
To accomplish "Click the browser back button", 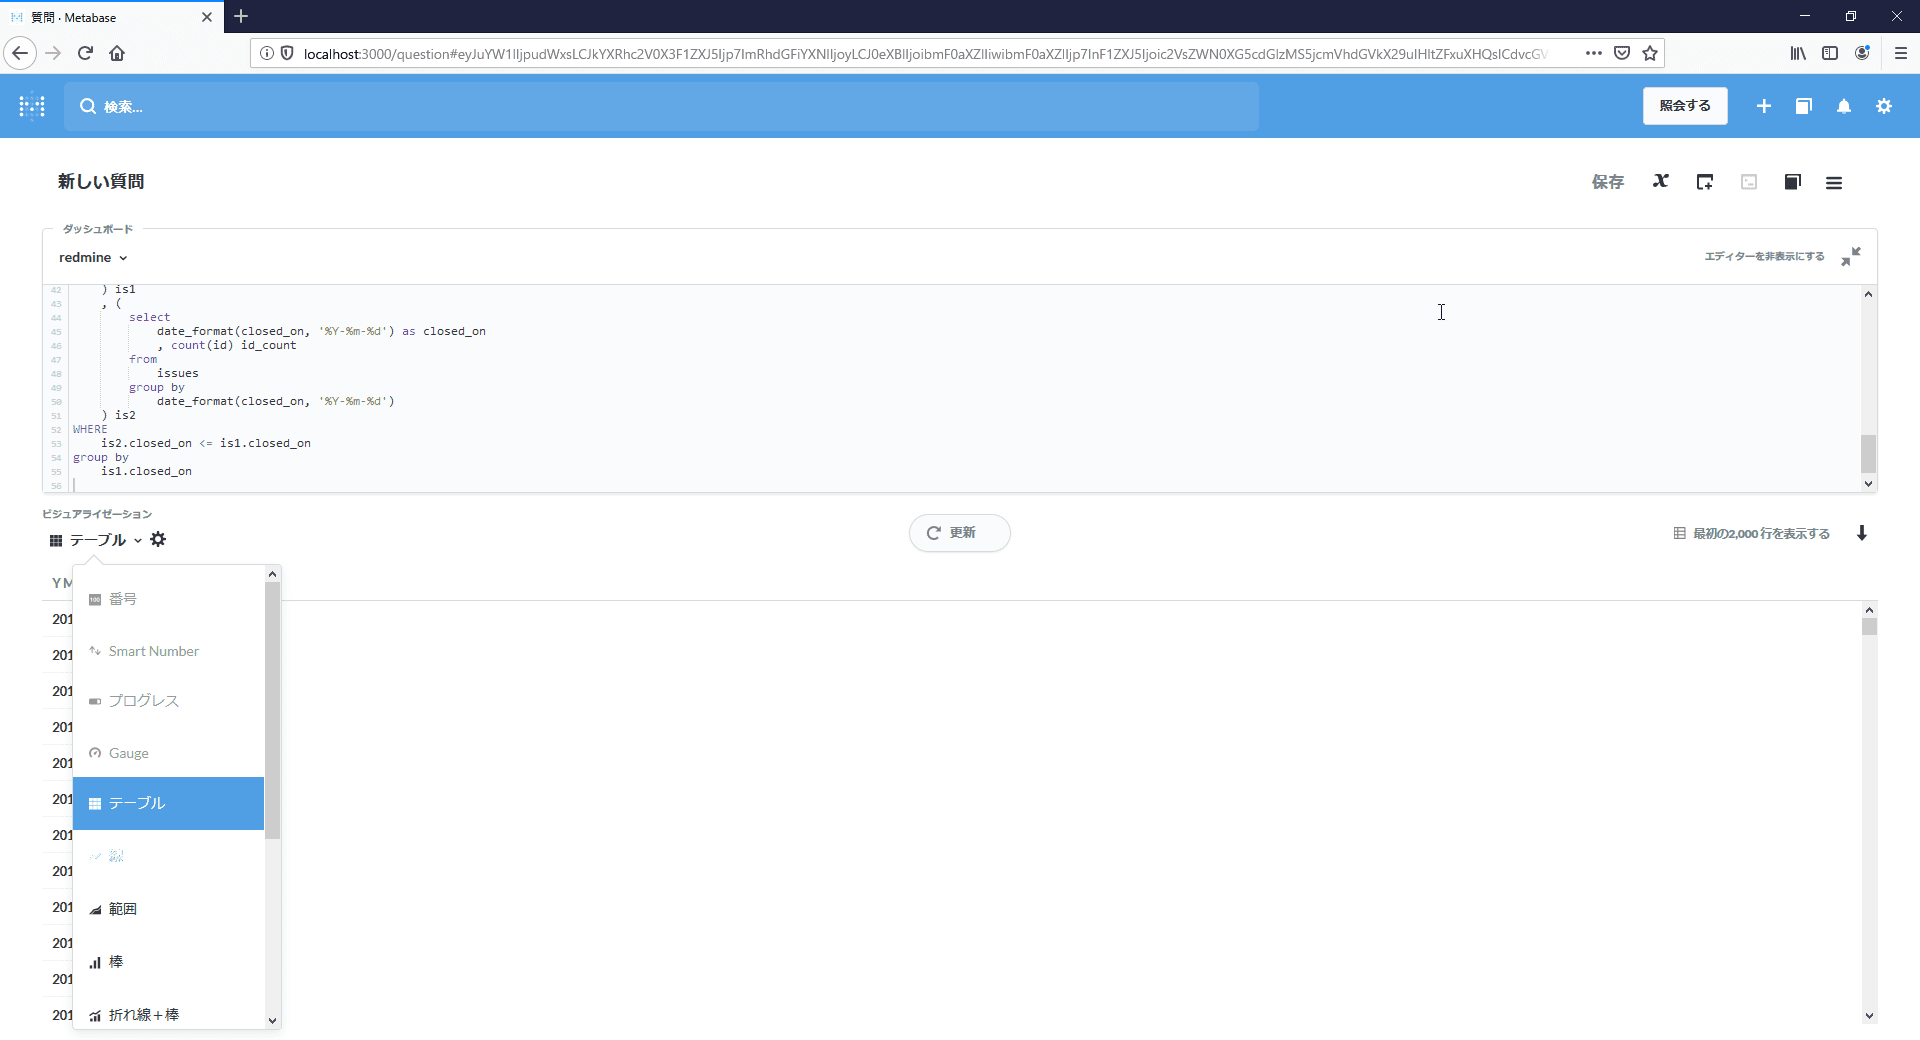I will pyautogui.click(x=20, y=53).
